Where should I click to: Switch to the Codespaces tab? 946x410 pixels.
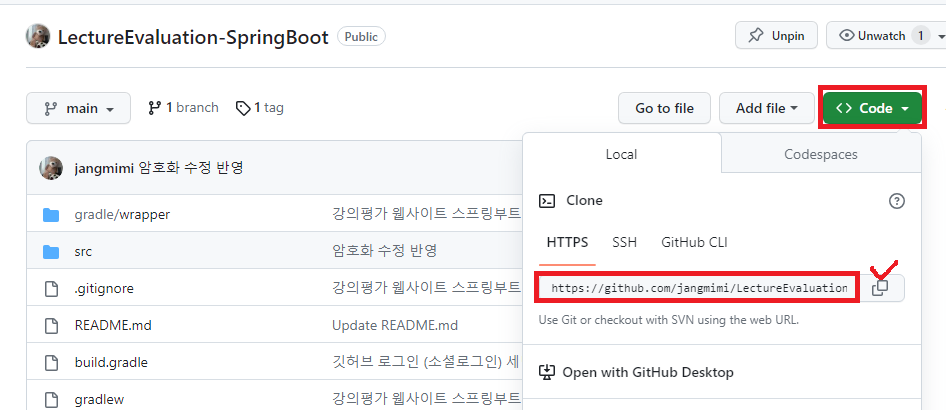point(821,154)
